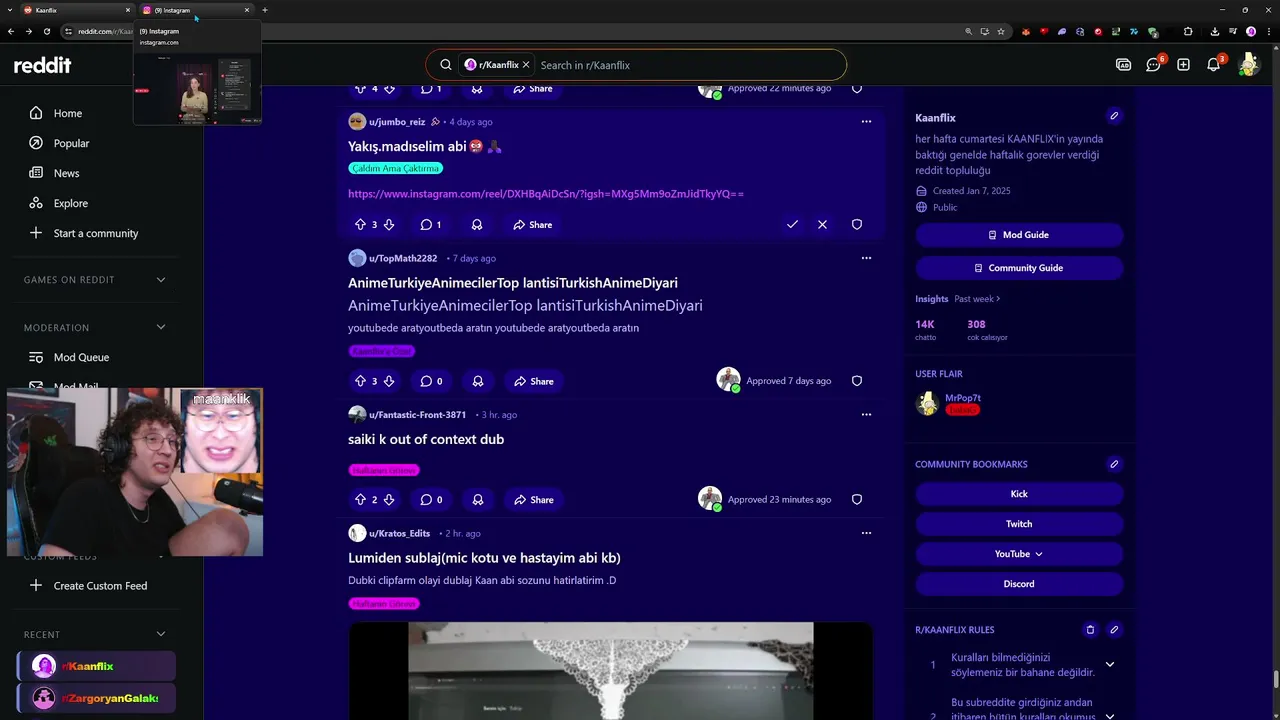
Task: Open Chrome extensions puzzle icon
Action: click(x=1188, y=31)
